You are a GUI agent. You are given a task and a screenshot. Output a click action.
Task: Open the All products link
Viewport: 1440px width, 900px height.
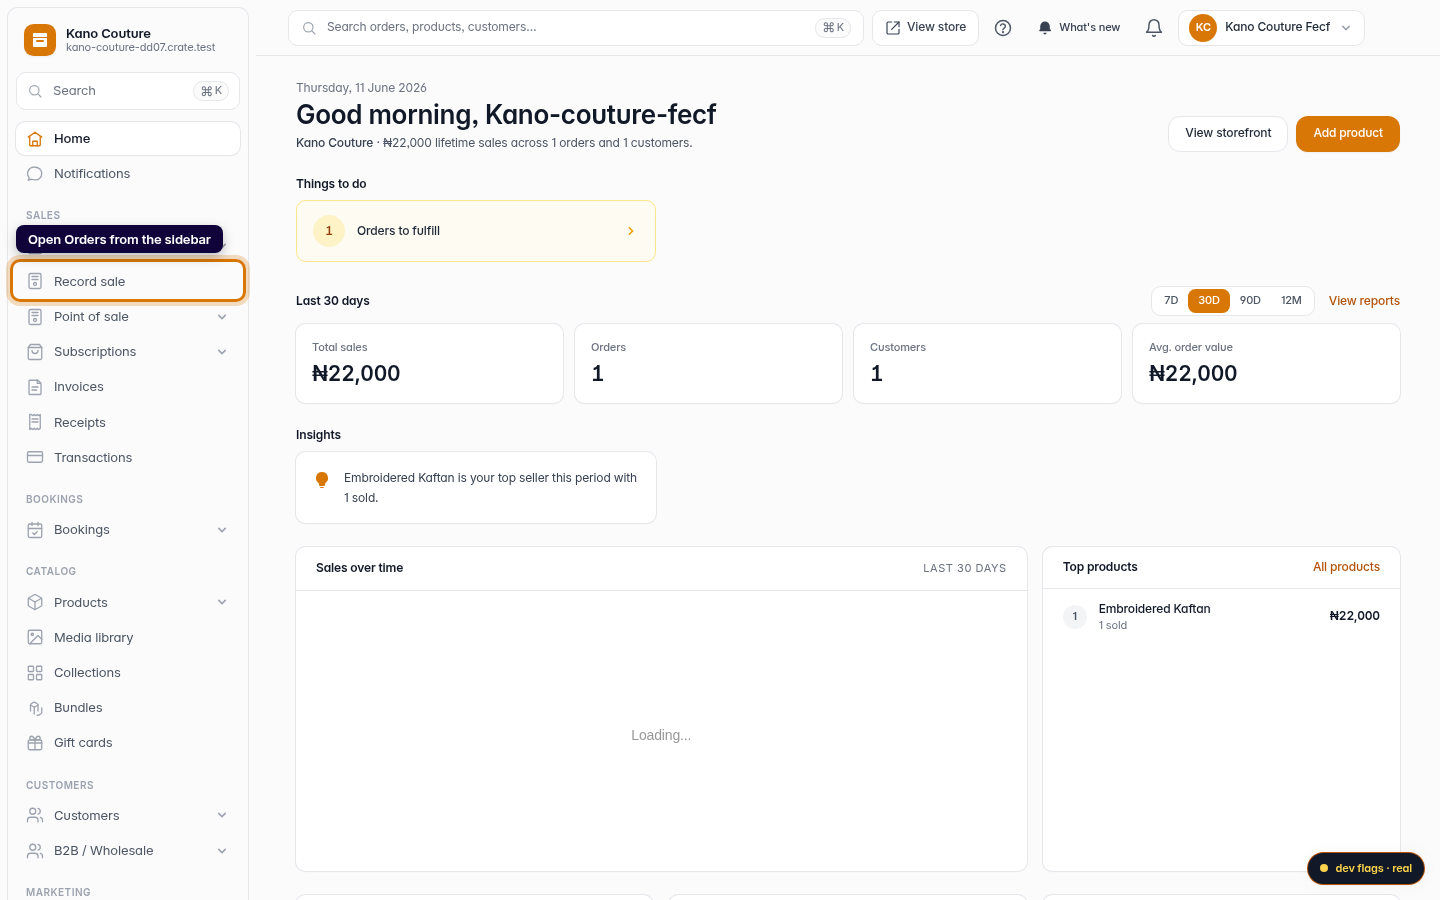1346,567
